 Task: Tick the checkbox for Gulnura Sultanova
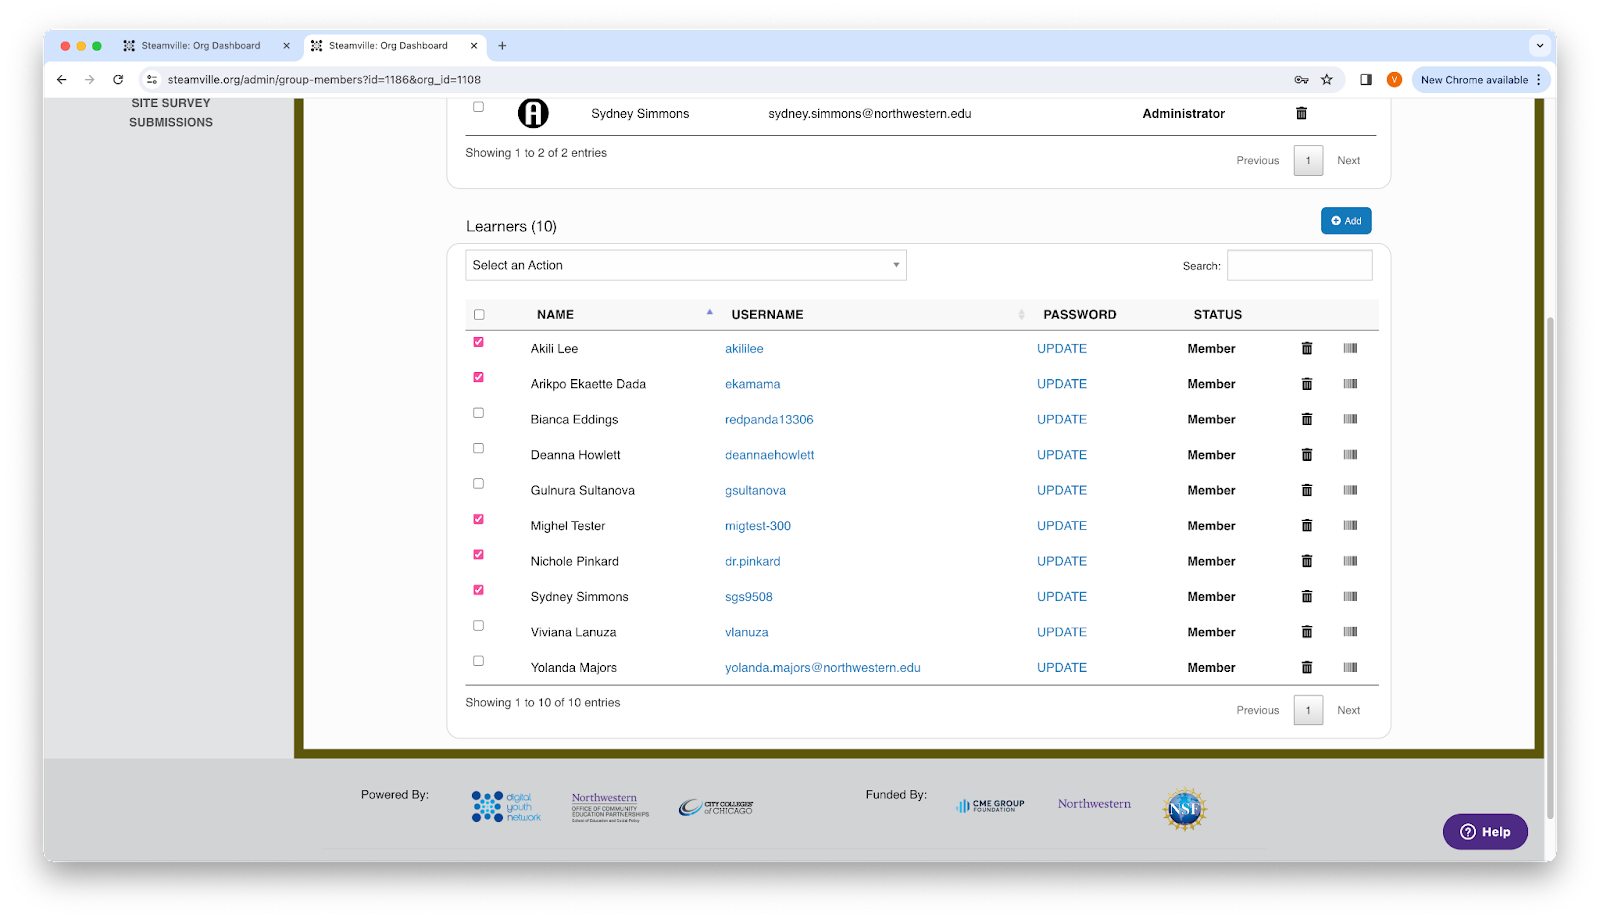(x=478, y=484)
